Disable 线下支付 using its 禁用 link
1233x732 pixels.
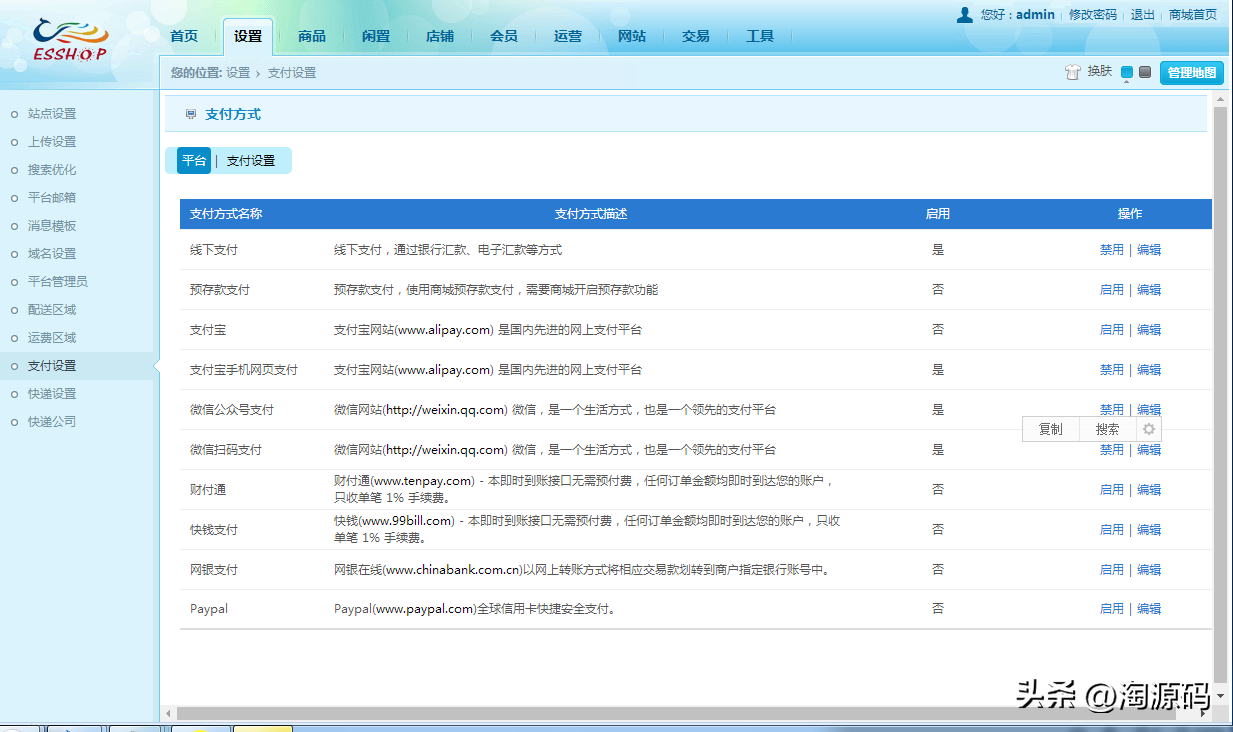coord(1111,249)
